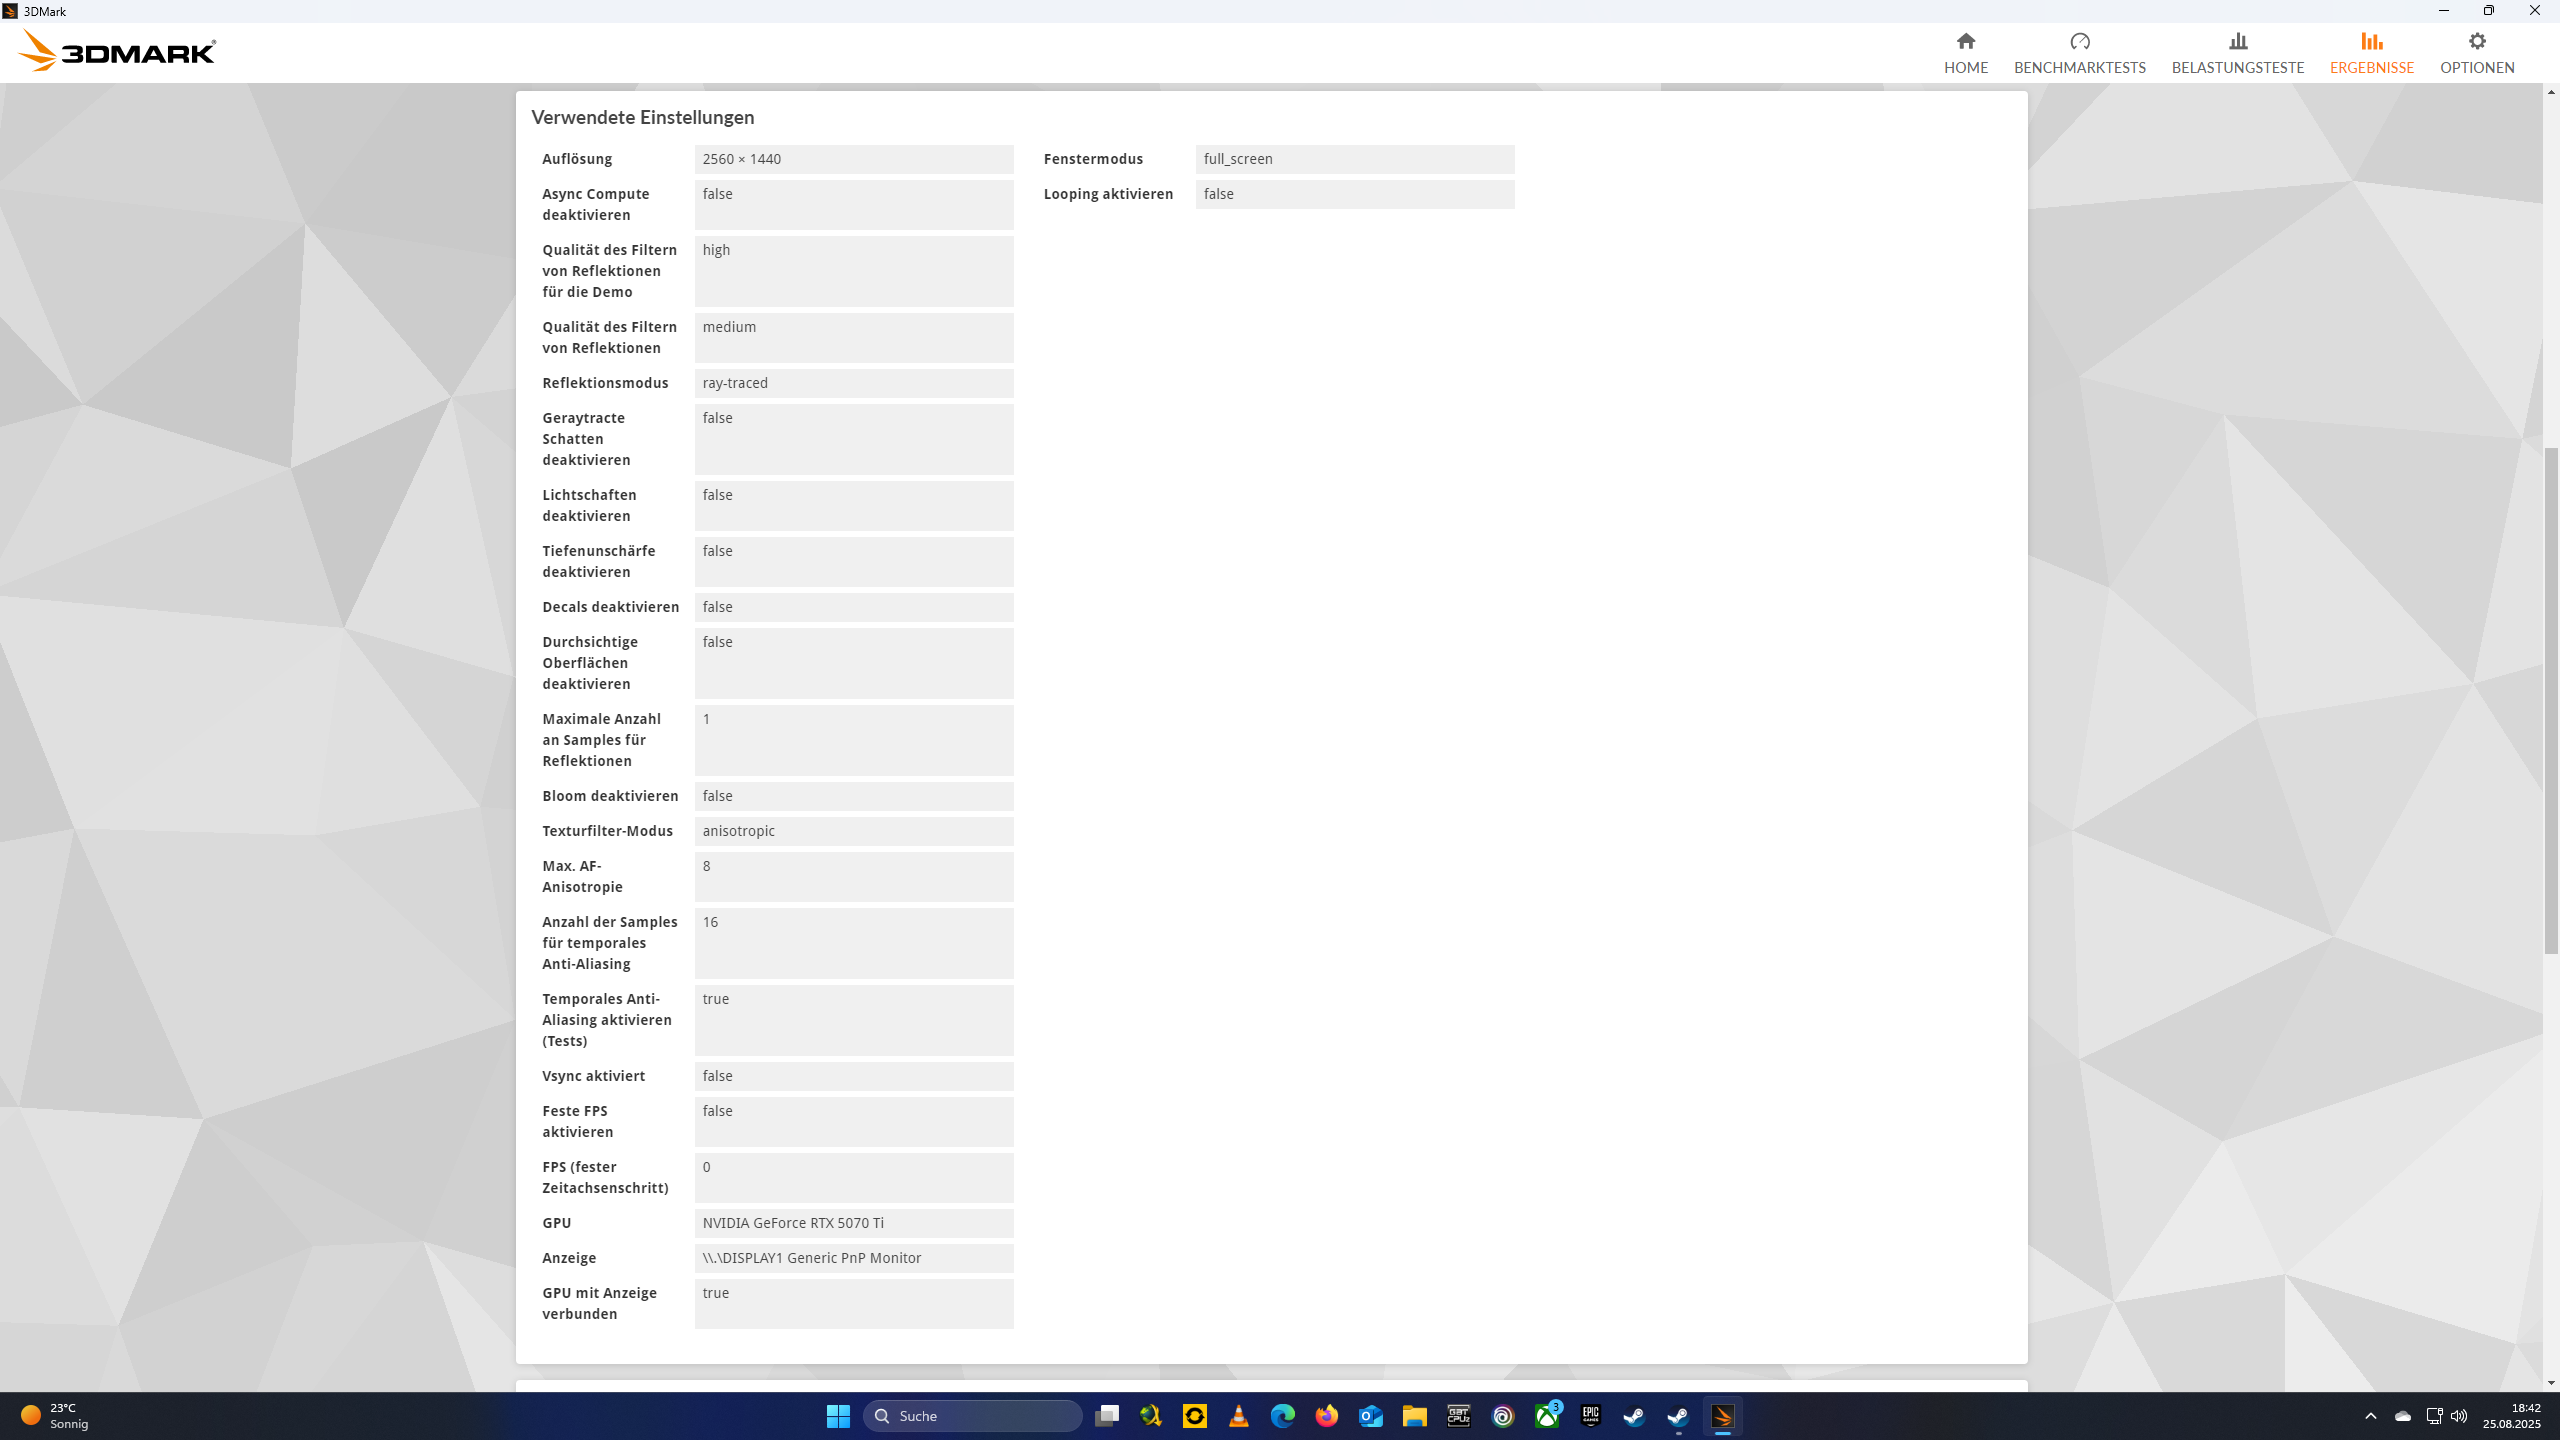2560x1440 pixels.
Task: Click the GPU field showing RTX 5070 Ti
Action: click(853, 1223)
